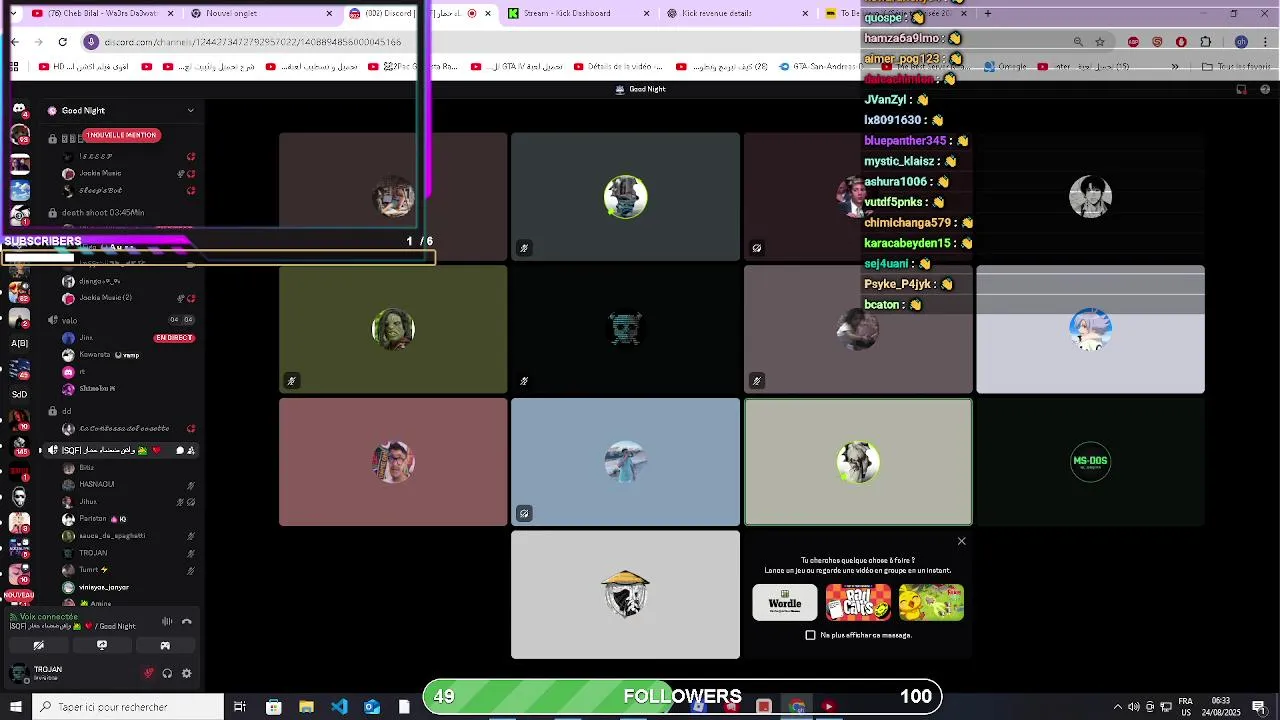Open Windows Start menu
Viewport: 1280px width, 720px height.
[15, 707]
